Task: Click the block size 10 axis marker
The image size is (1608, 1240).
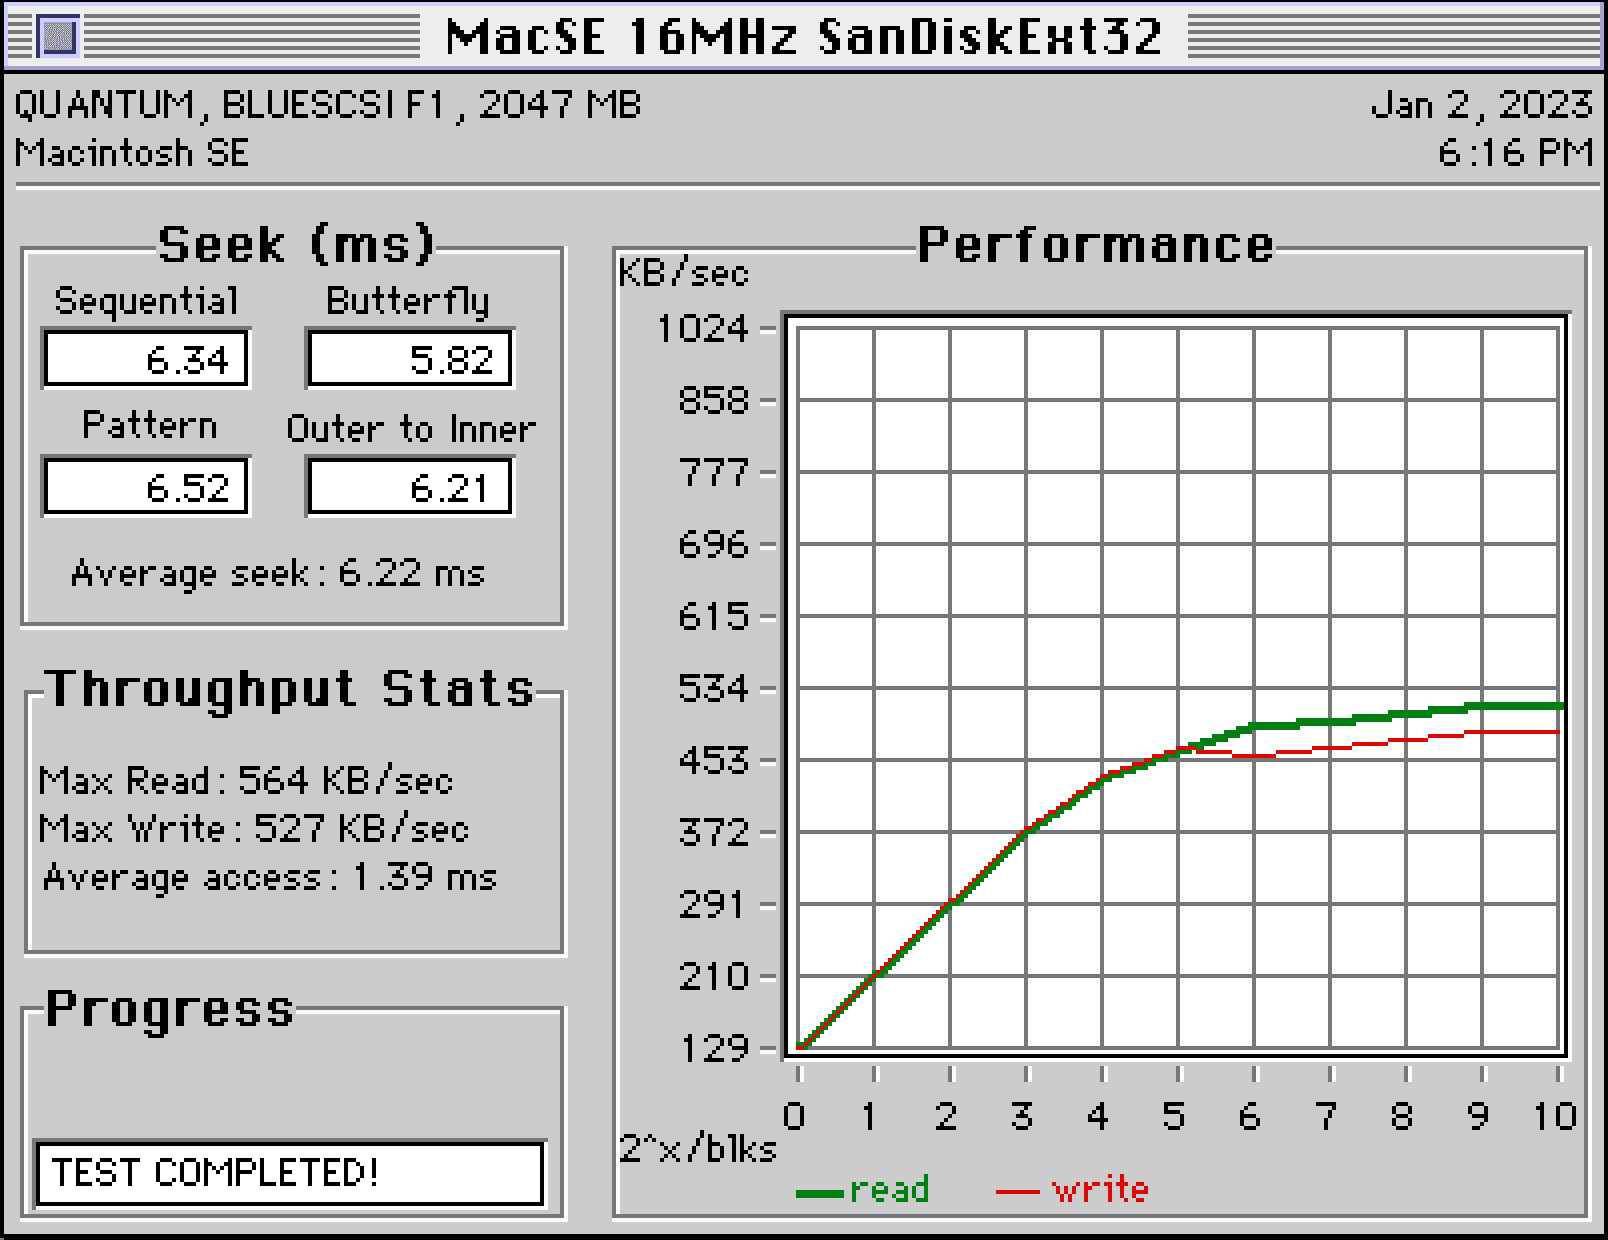Action: [x=1555, y=1116]
